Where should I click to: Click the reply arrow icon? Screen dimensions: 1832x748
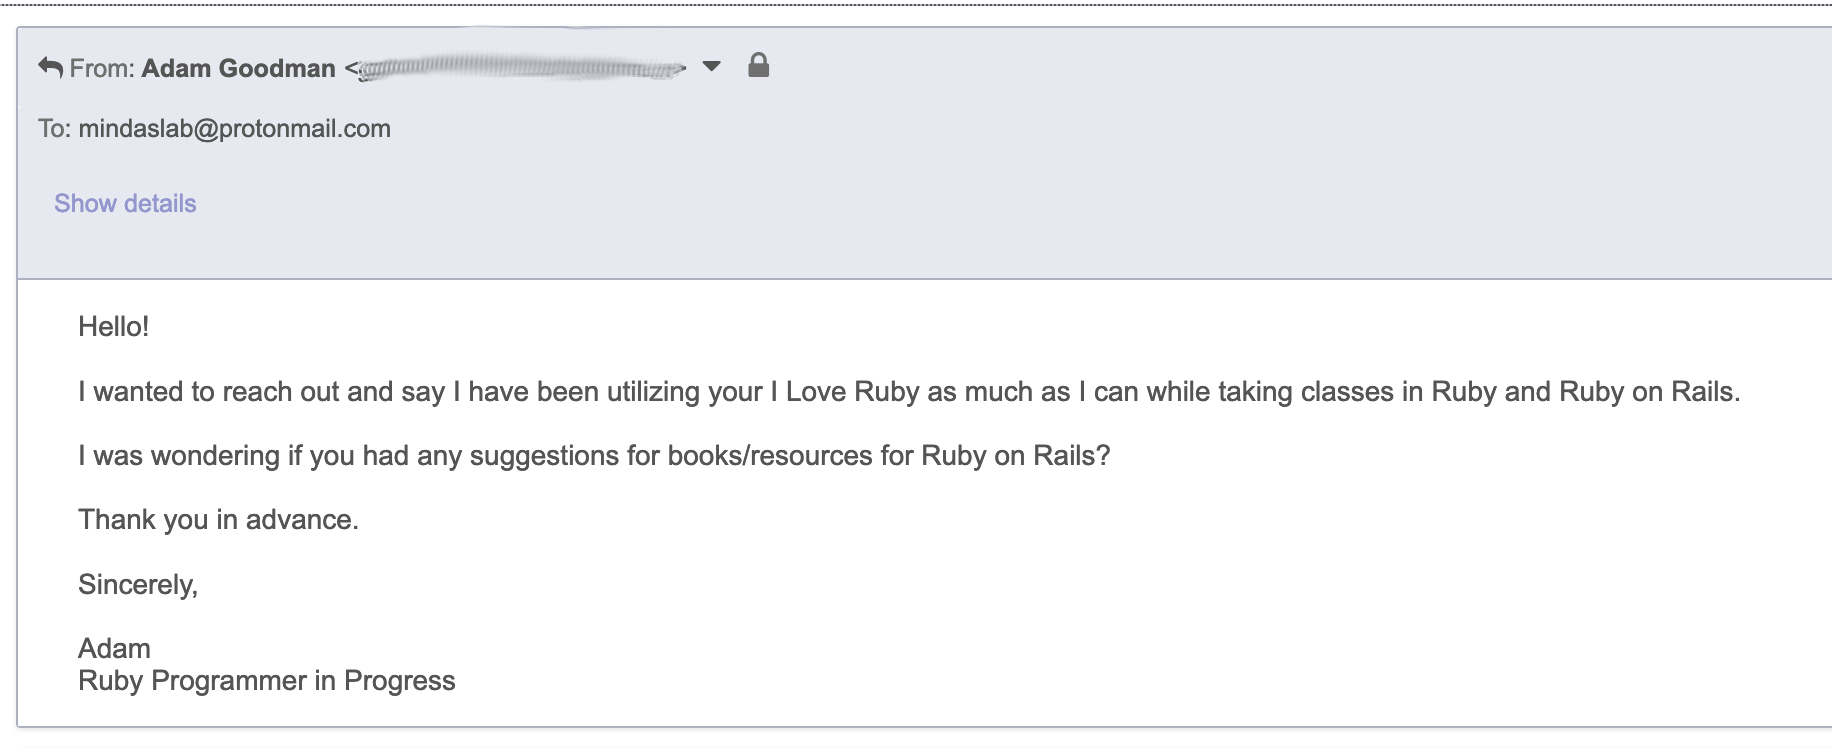coord(50,68)
